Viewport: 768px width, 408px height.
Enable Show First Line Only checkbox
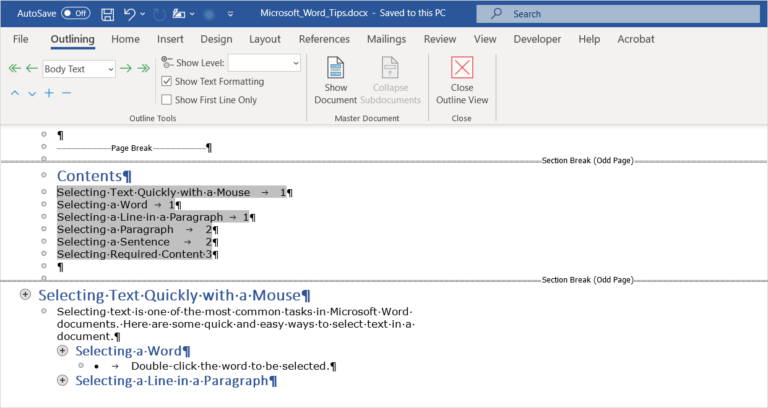(x=167, y=100)
